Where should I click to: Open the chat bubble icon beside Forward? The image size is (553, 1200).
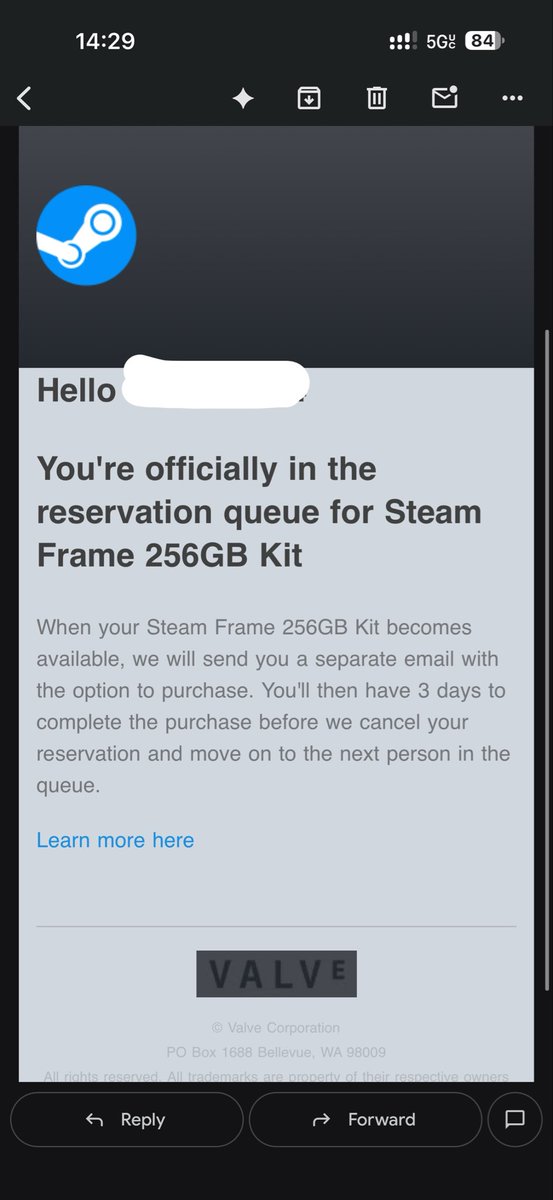click(515, 1120)
